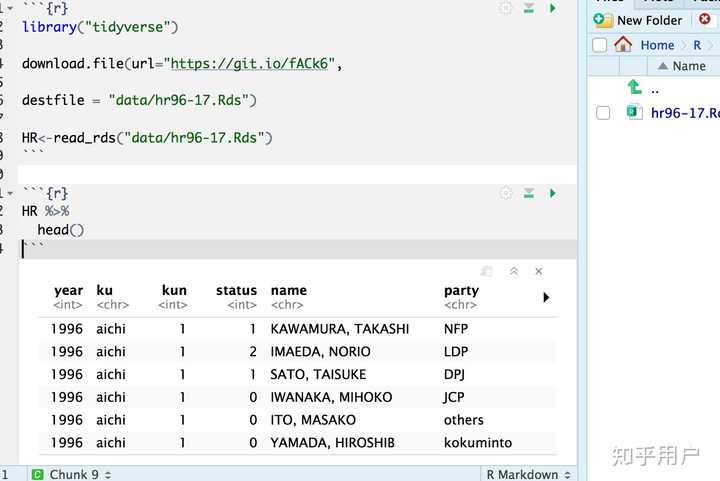This screenshot has width=720, height=481.
Task: Check the hr96-17.Rds file checkbox
Action: [603, 113]
